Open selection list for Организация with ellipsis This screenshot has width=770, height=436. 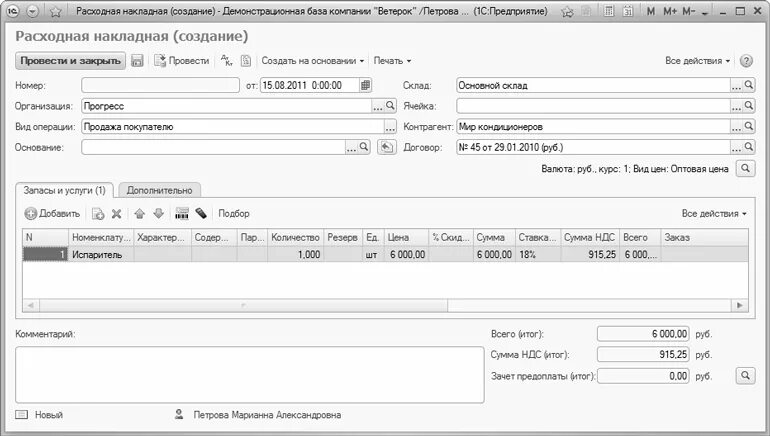click(x=378, y=107)
